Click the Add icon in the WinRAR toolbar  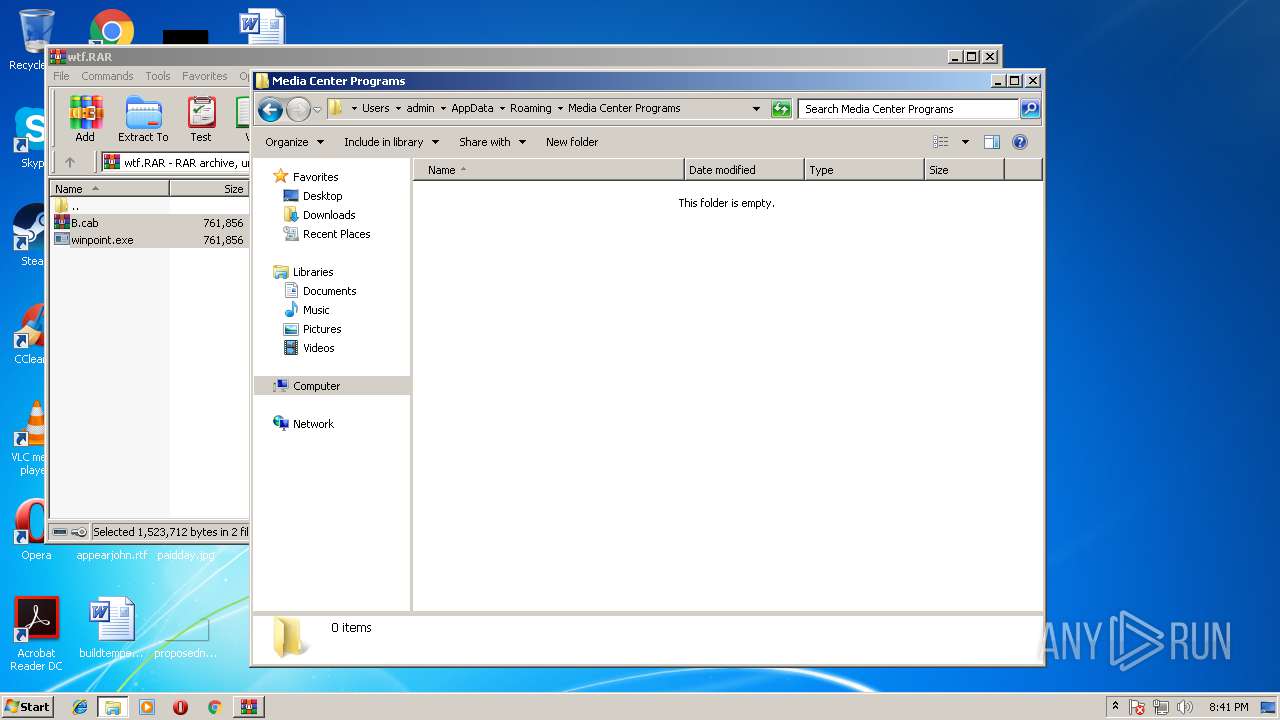[x=85, y=119]
